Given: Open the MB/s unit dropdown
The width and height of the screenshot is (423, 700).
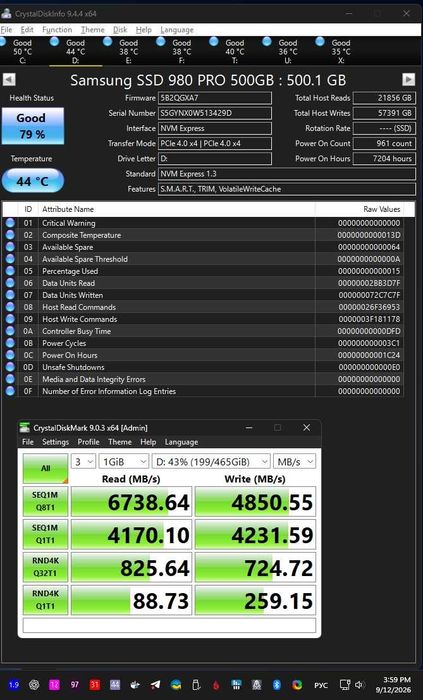Looking at the screenshot, I should click(294, 462).
